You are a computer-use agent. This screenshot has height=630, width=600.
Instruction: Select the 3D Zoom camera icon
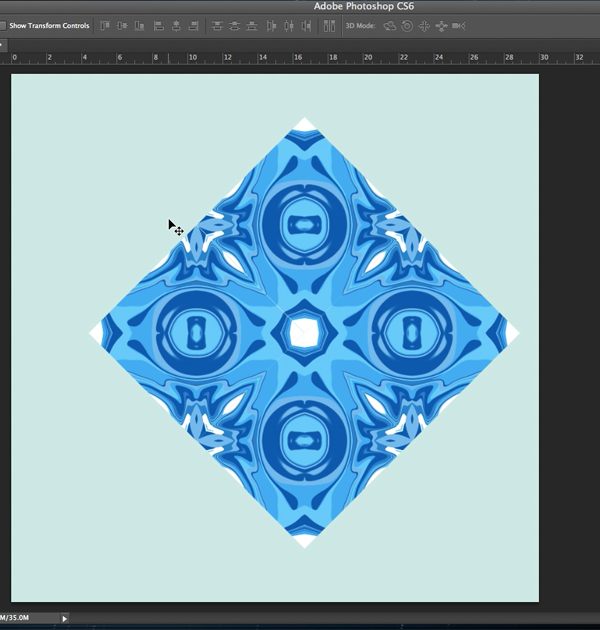point(459,26)
